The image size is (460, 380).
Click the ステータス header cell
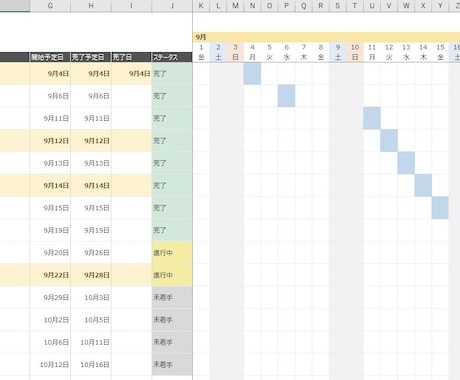click(172, 57)
